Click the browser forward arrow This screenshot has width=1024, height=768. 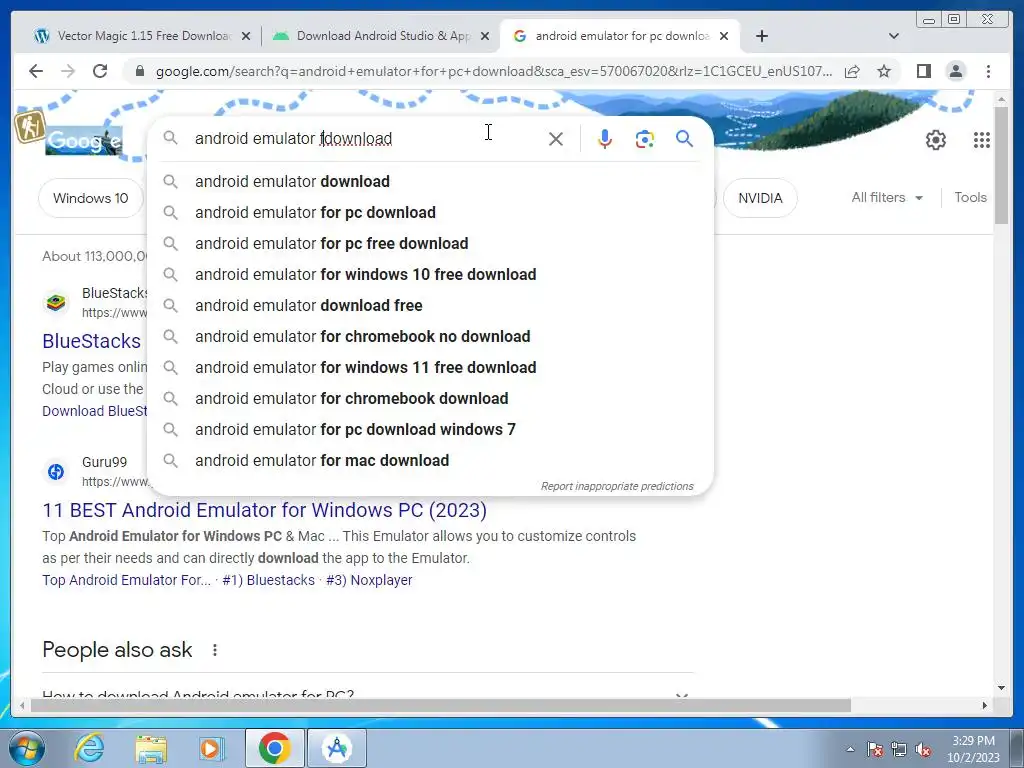68,71
